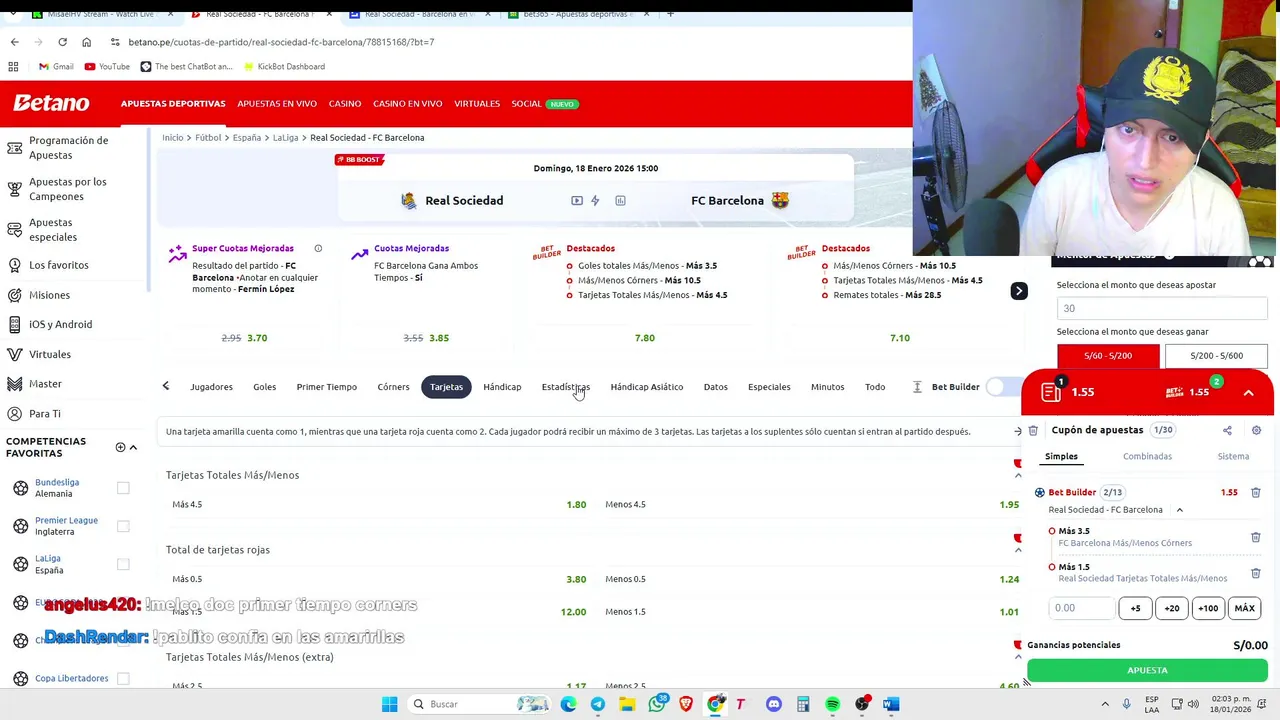Viewport: 1280px width, 720px height.
Task: Remove the Más 1.5 tarjetas selection
Action: pyautogui.click(x=1255, y=573)
